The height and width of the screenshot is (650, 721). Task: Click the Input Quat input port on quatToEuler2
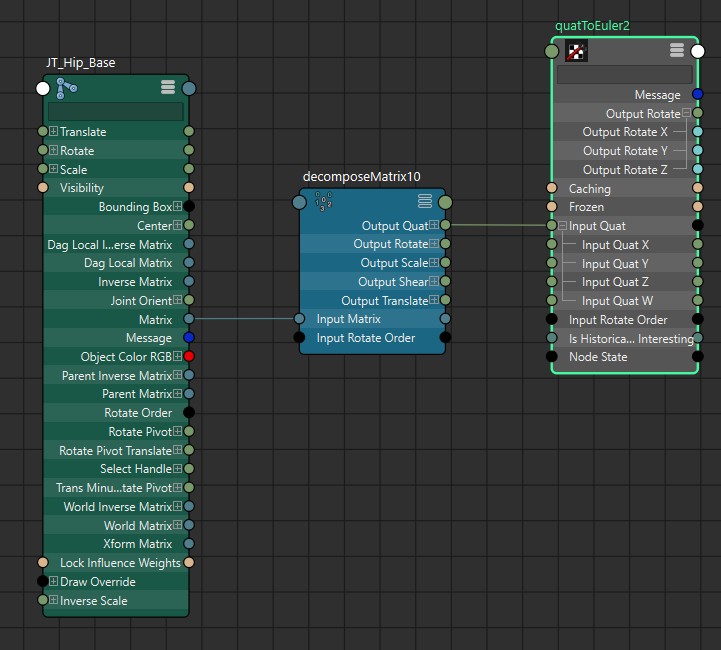click(552, 225)
